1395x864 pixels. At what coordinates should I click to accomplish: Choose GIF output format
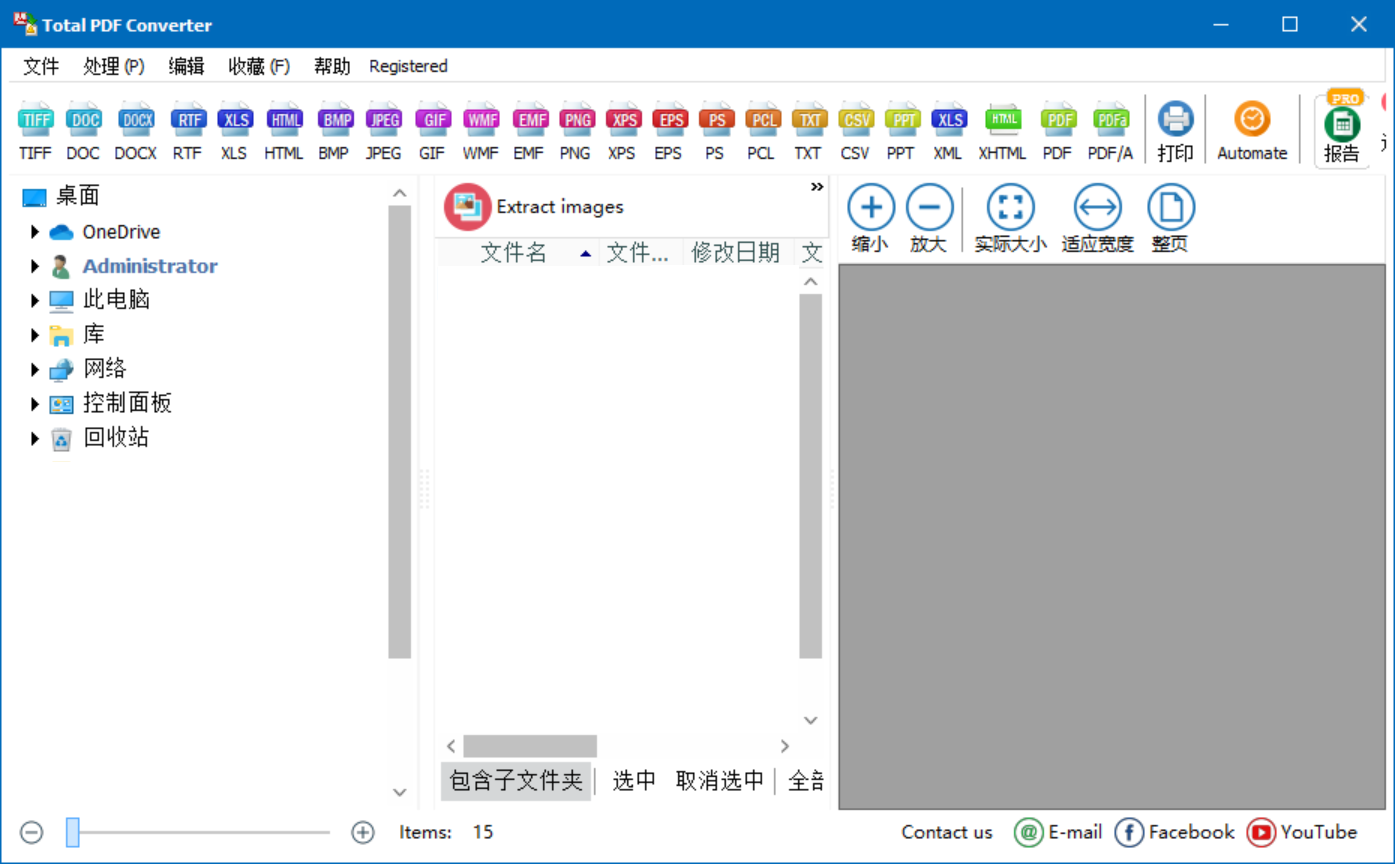point(432,130)
